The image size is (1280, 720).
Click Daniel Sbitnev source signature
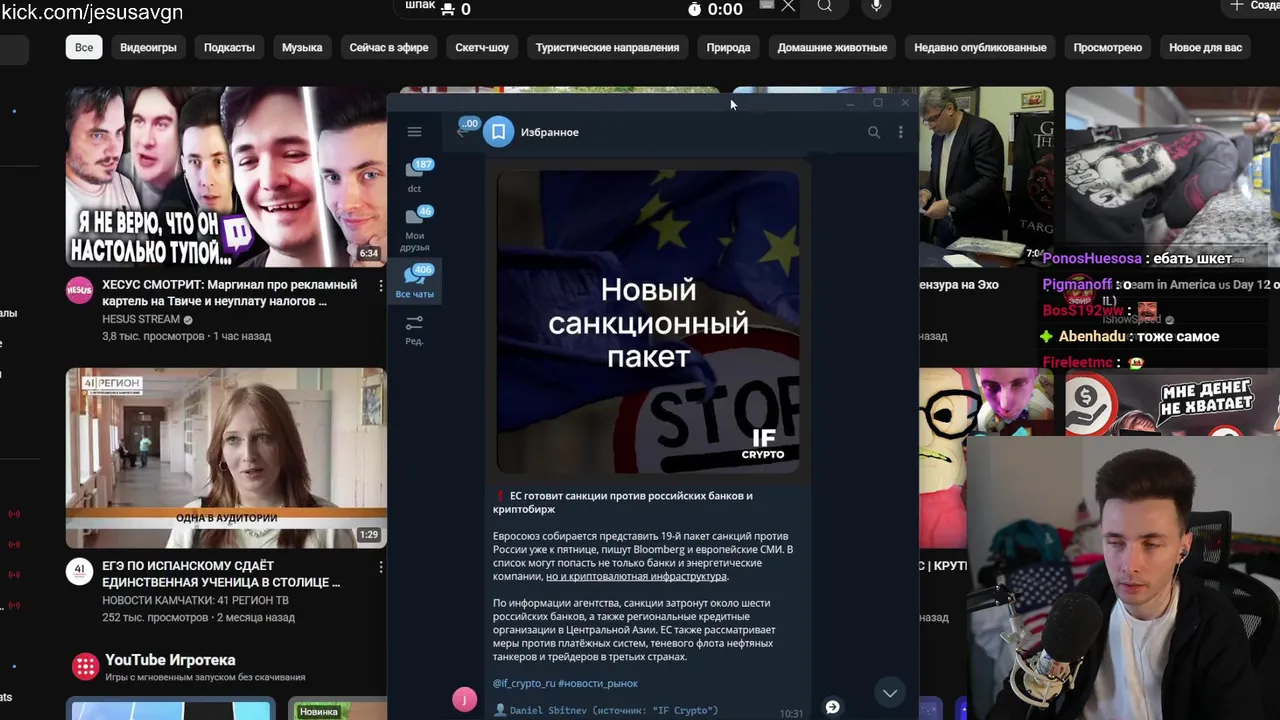pyautogui.click(x=606, y=710)
